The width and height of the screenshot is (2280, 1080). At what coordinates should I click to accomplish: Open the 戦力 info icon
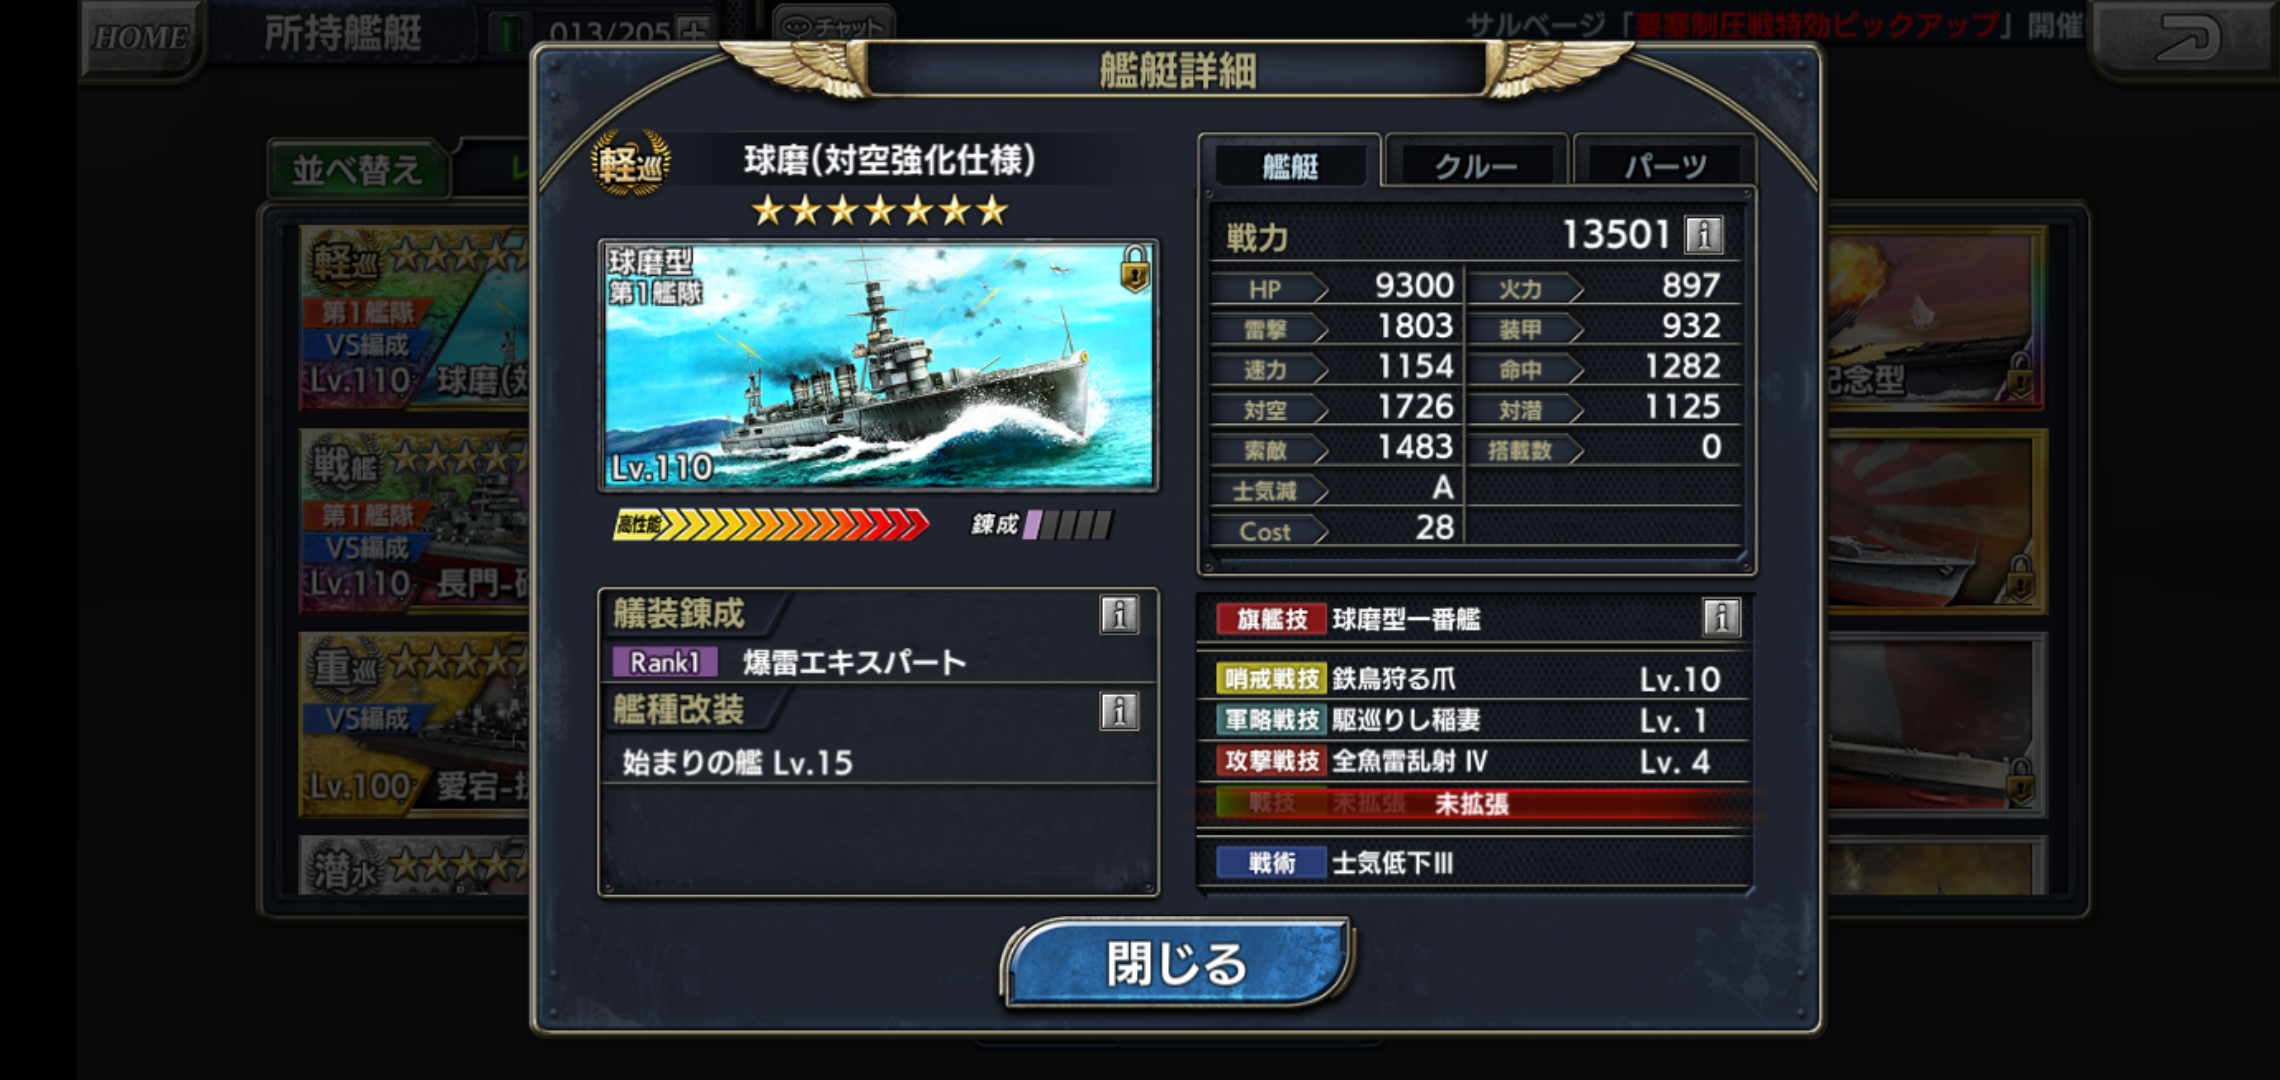point(1704,236)
